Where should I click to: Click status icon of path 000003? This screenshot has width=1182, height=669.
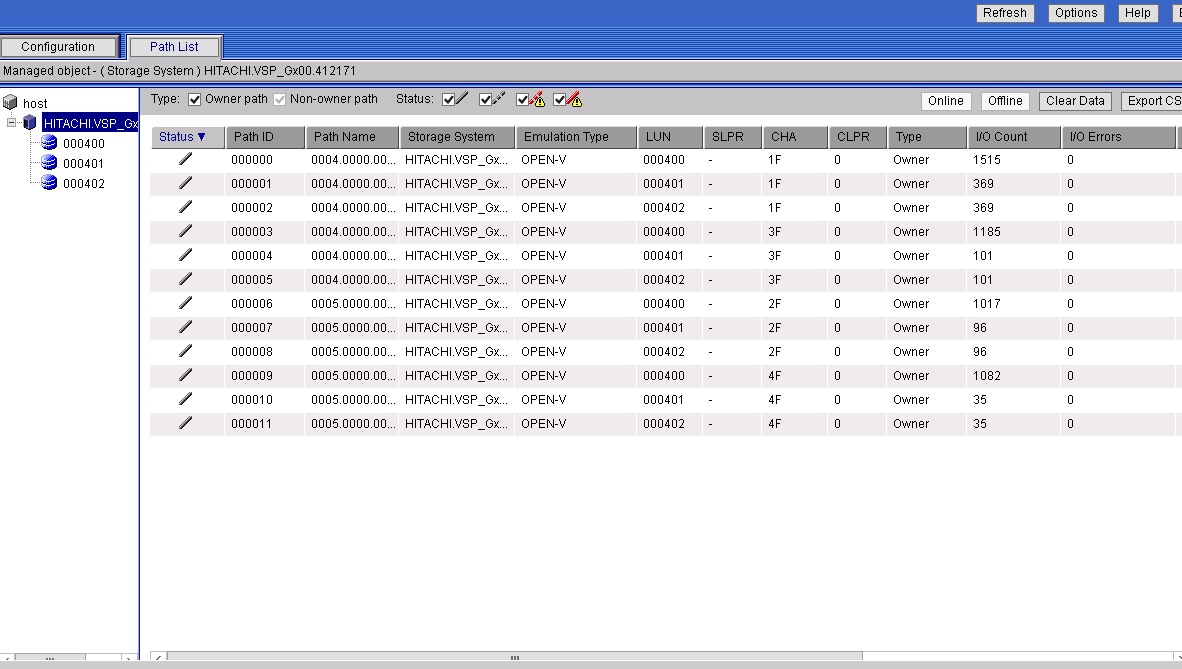[x=185, y=232]
